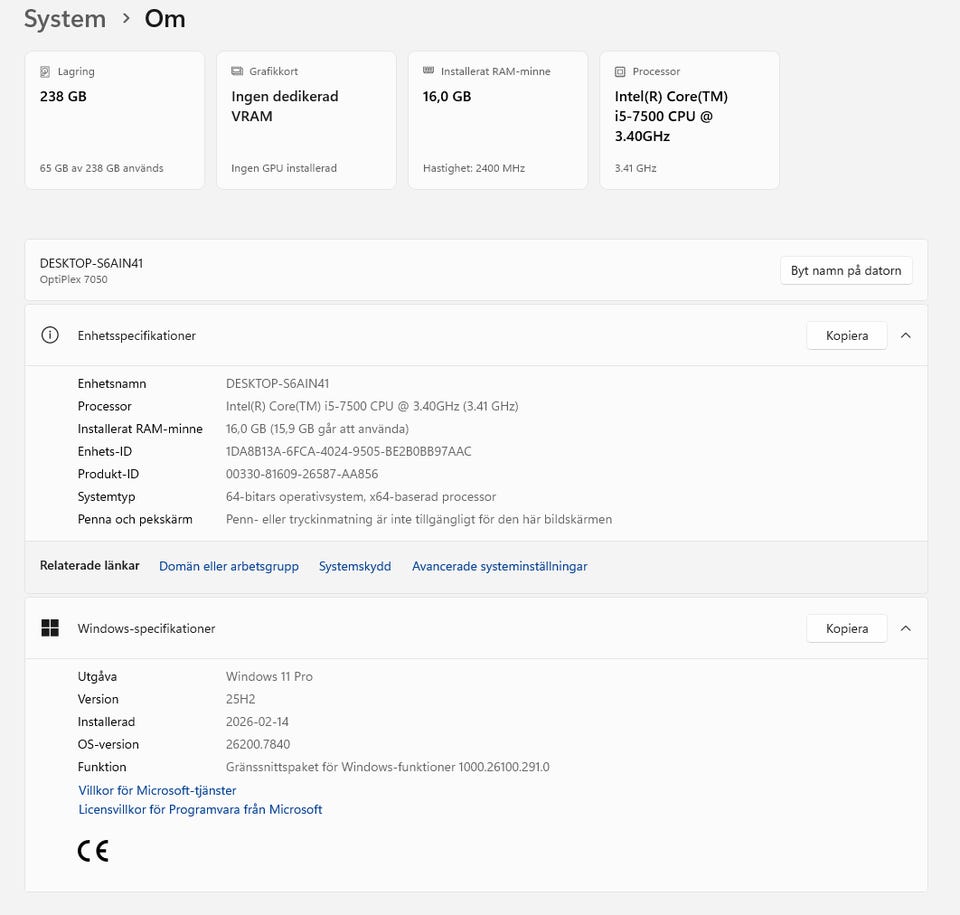This screenshot has height=915, width=960.
Task: Click the Enhetsspecifikationer section header
Action: (x=137, y=336)
